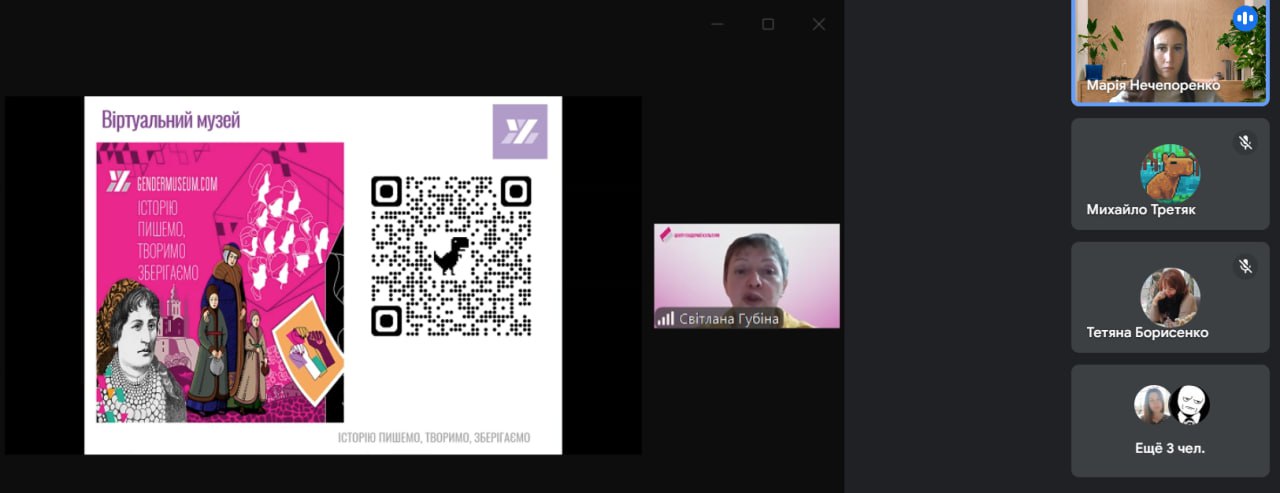Click the meme-face avatar in the overflow tile

click(x=1190, y=405)
